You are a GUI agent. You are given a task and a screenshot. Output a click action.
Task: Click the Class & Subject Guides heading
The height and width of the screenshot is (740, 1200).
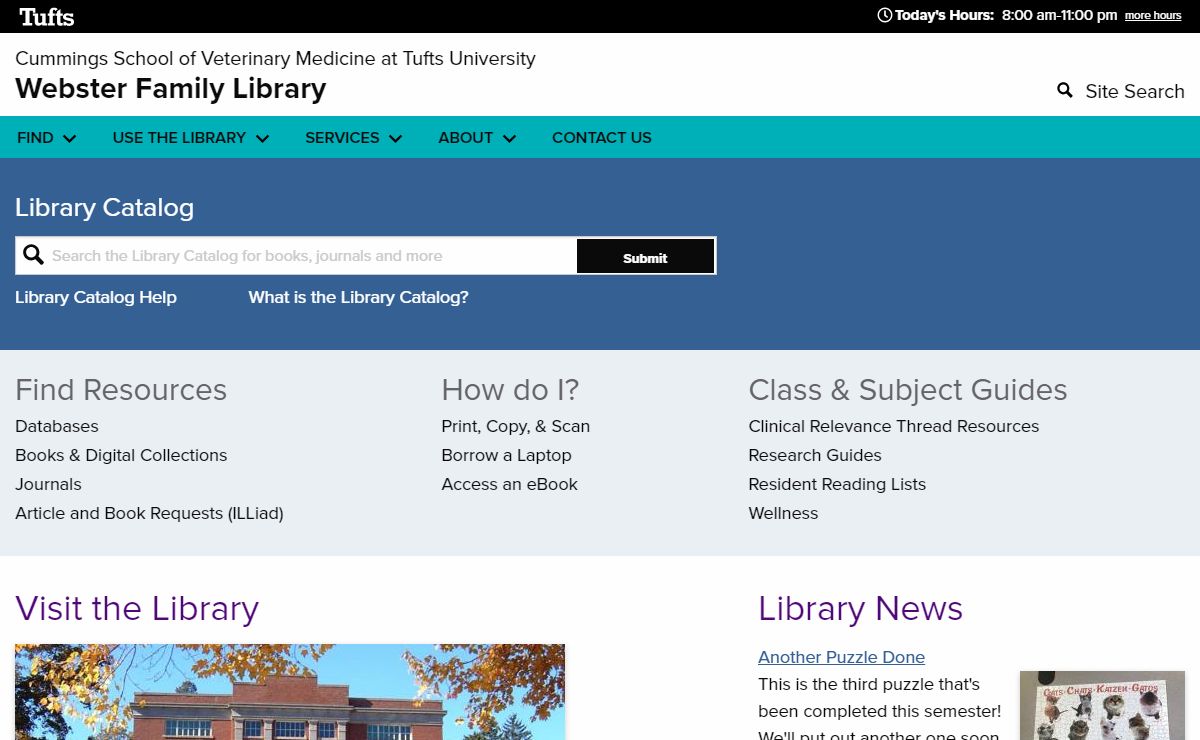908,389
